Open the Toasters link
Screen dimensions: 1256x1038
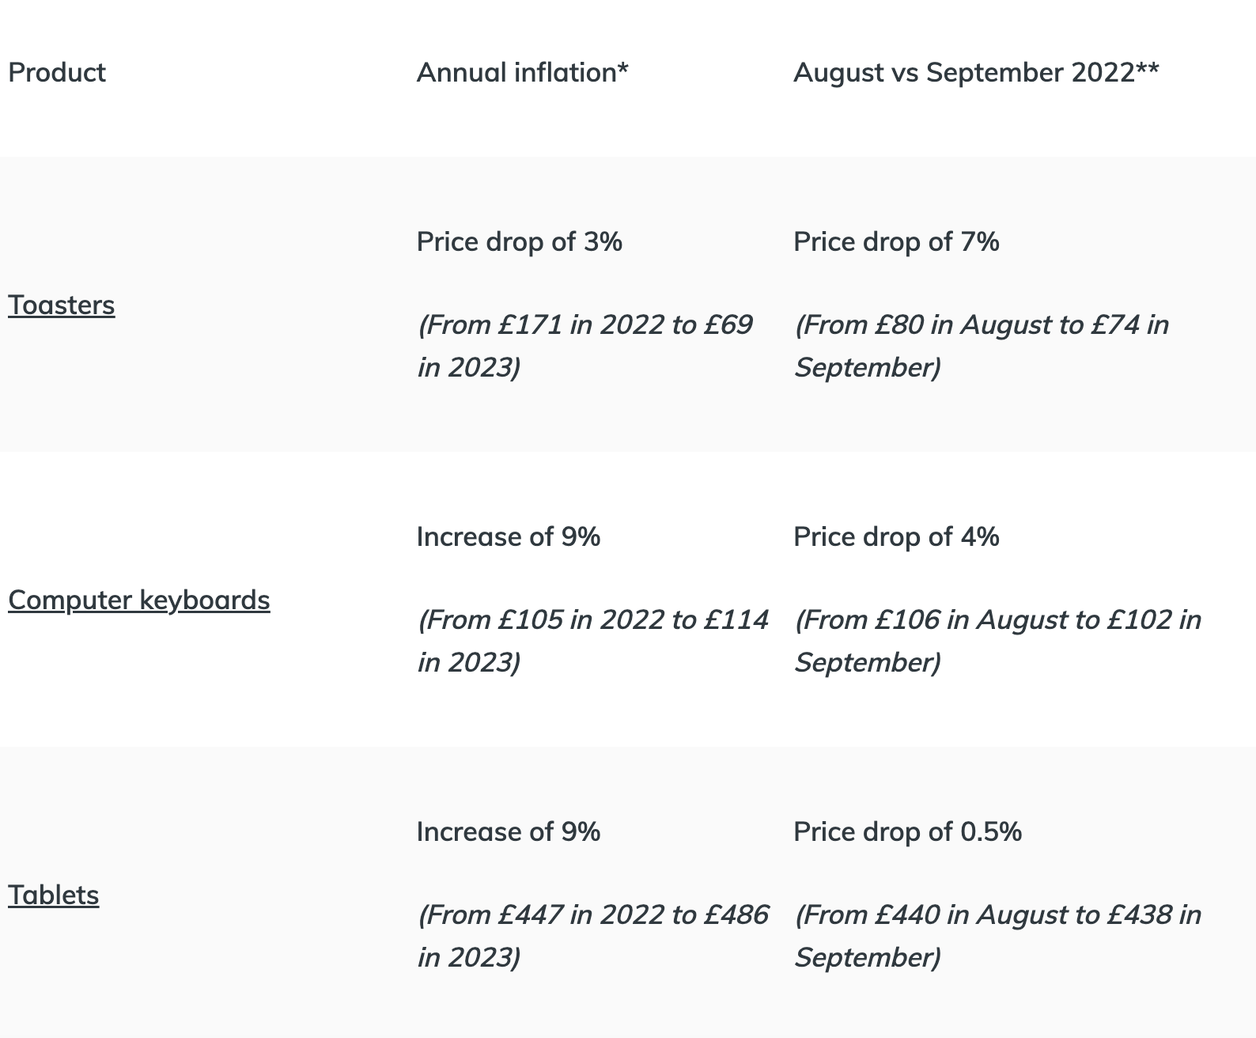pos(61,305)
